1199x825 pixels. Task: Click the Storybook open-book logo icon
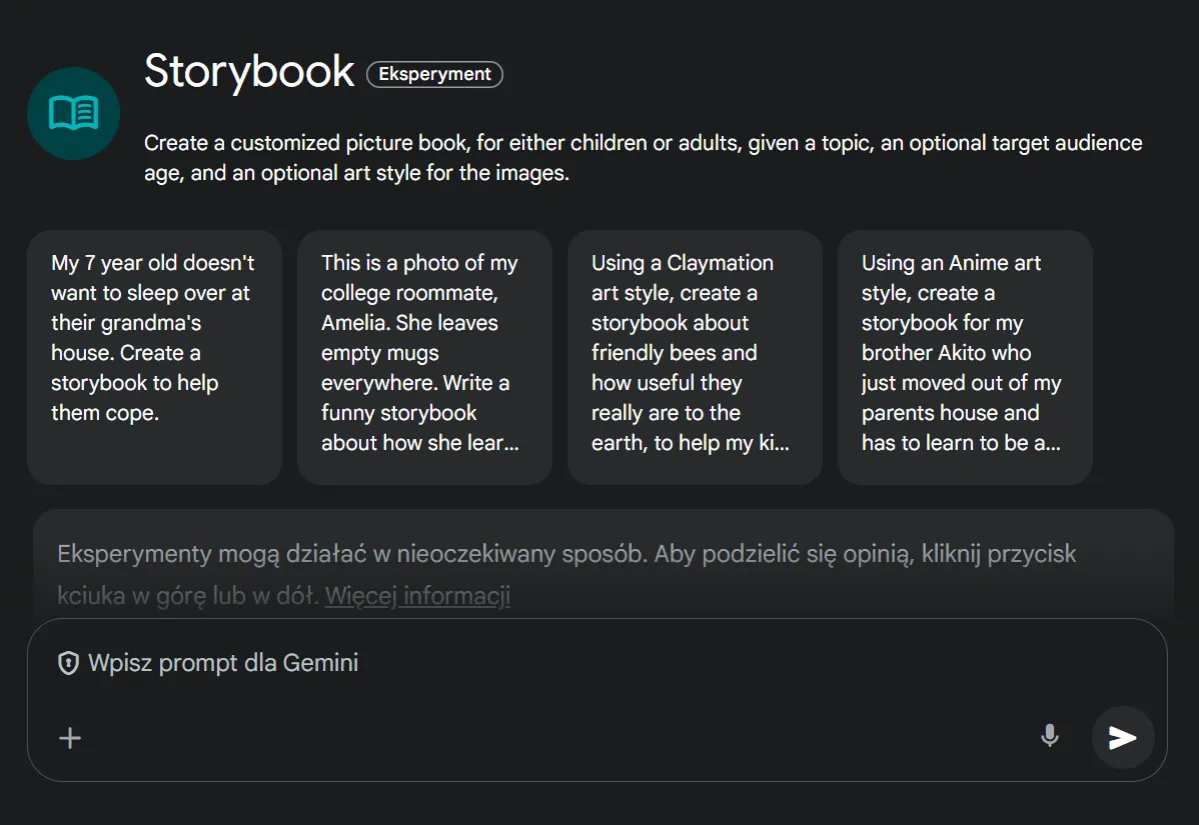[74, 113]
